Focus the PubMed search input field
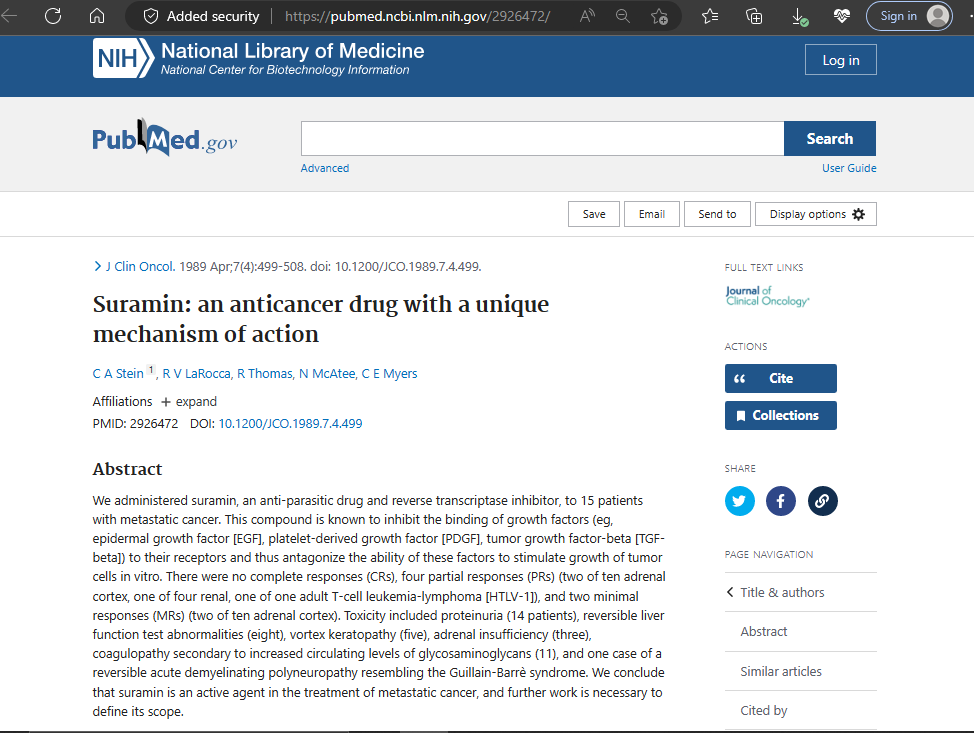Image resolution: width=974 pixels, height=733 pixels. coord(542,139)
